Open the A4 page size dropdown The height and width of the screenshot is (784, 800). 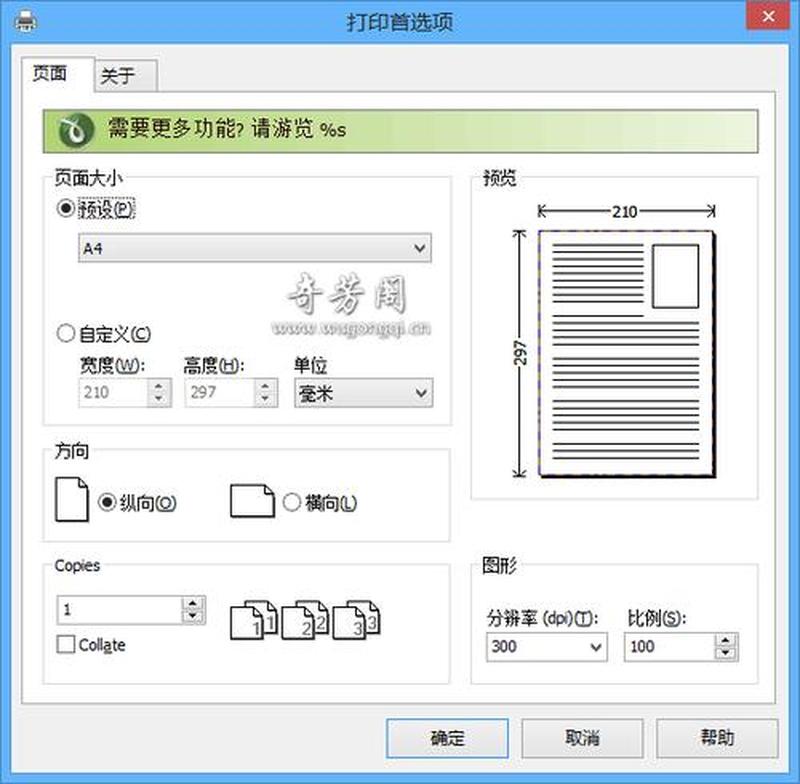(255, 248)
